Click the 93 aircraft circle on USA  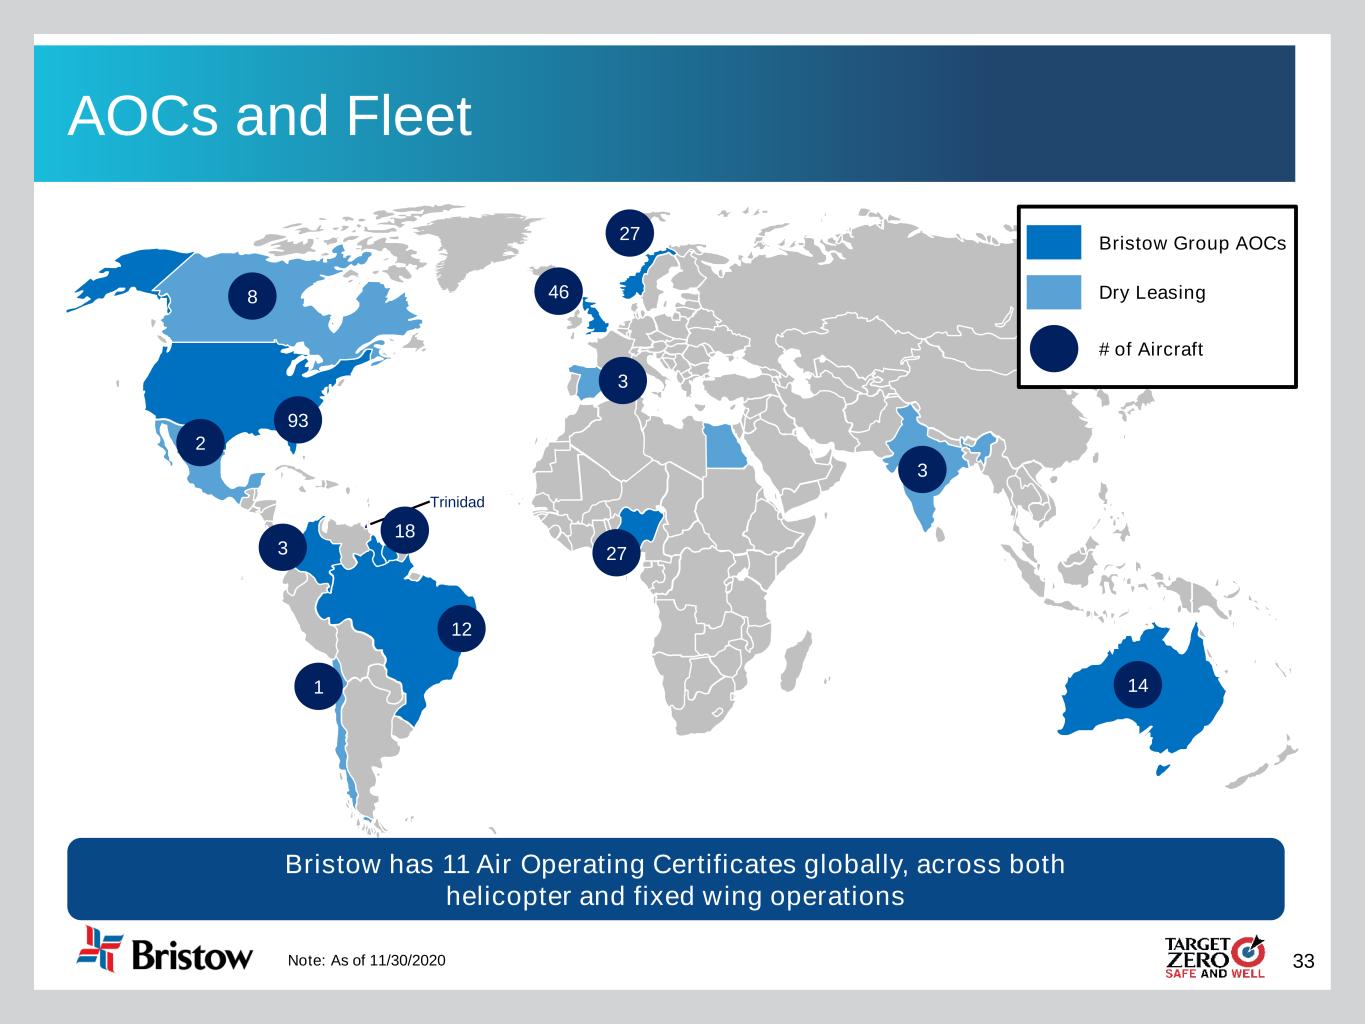[x=298, y=421]
